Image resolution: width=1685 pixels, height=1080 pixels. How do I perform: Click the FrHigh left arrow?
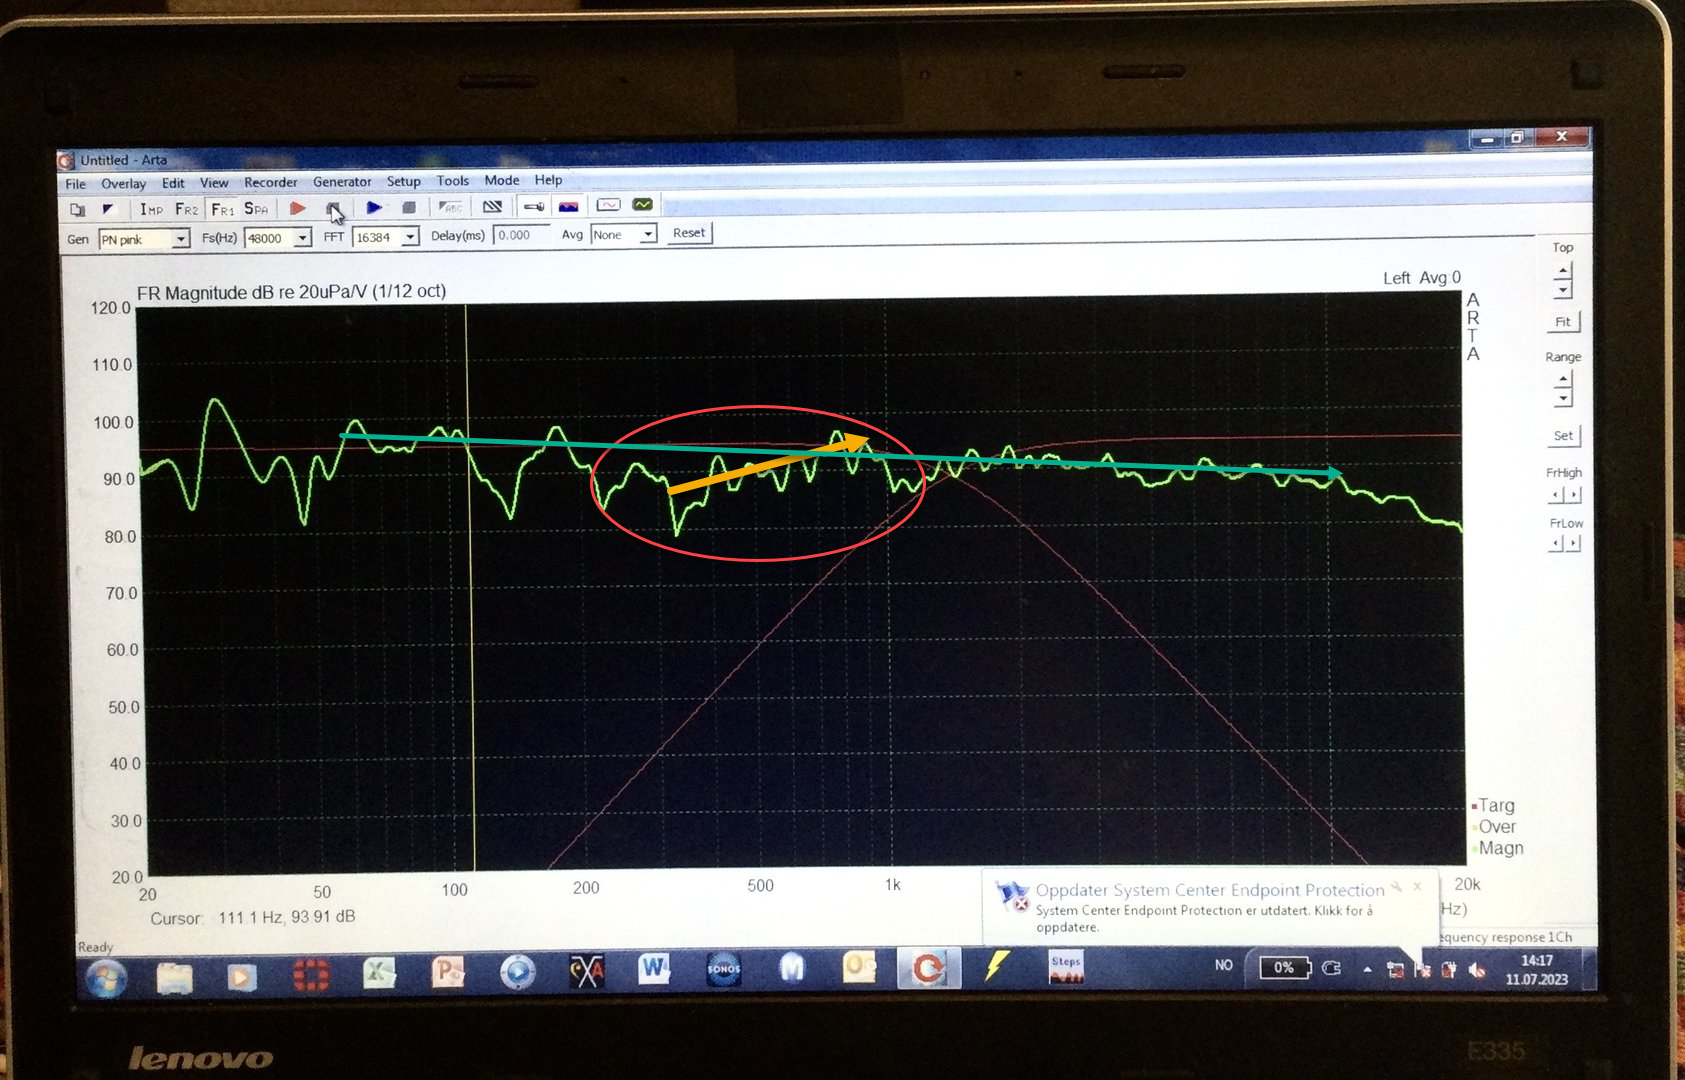pos(1556,495)
